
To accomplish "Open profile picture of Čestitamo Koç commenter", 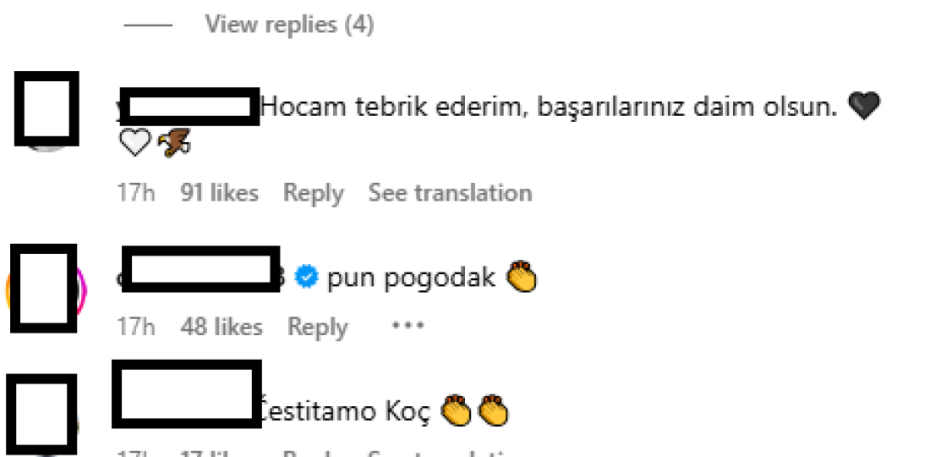I will (46, 416).
